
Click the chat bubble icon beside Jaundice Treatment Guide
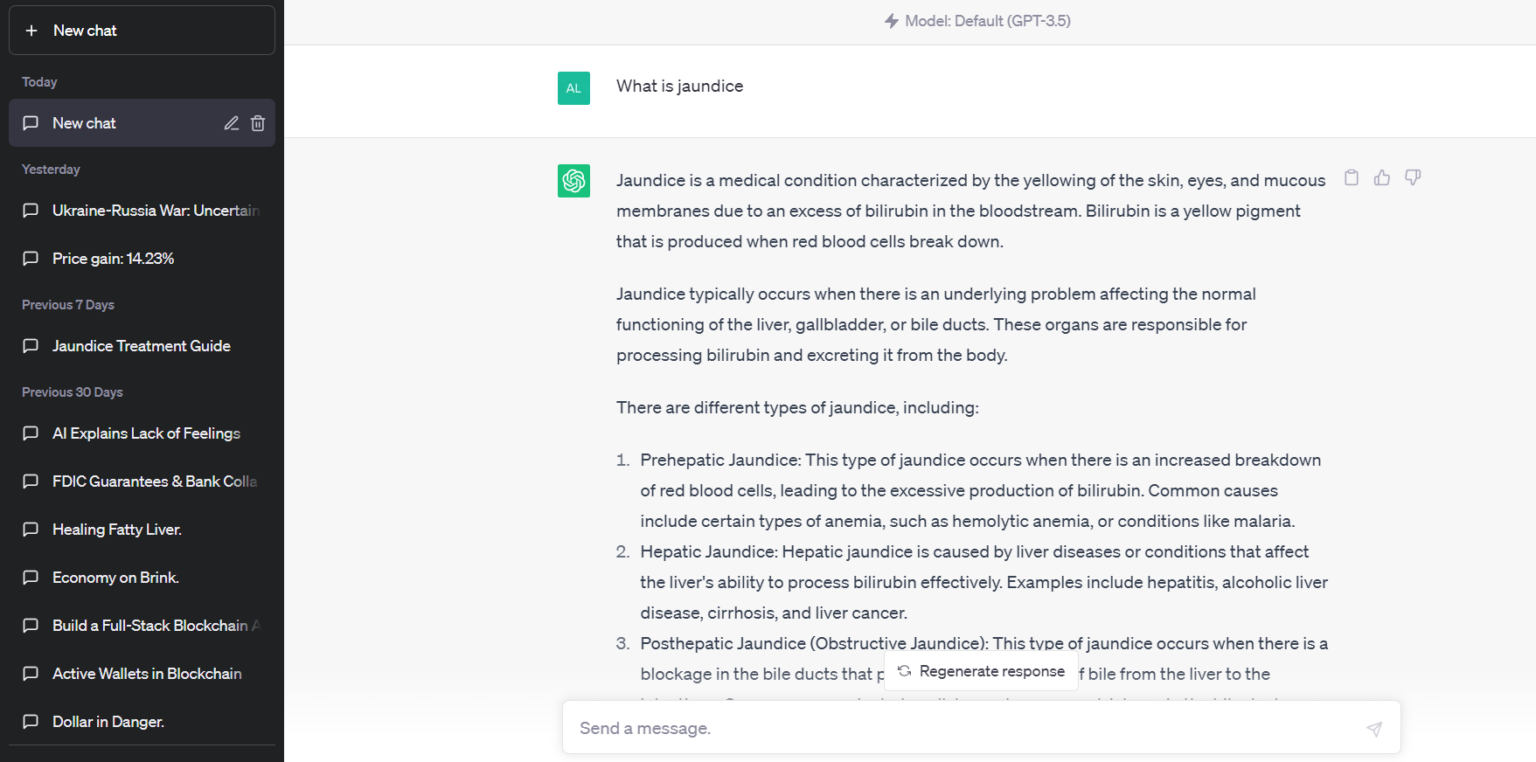pos(31,345)
